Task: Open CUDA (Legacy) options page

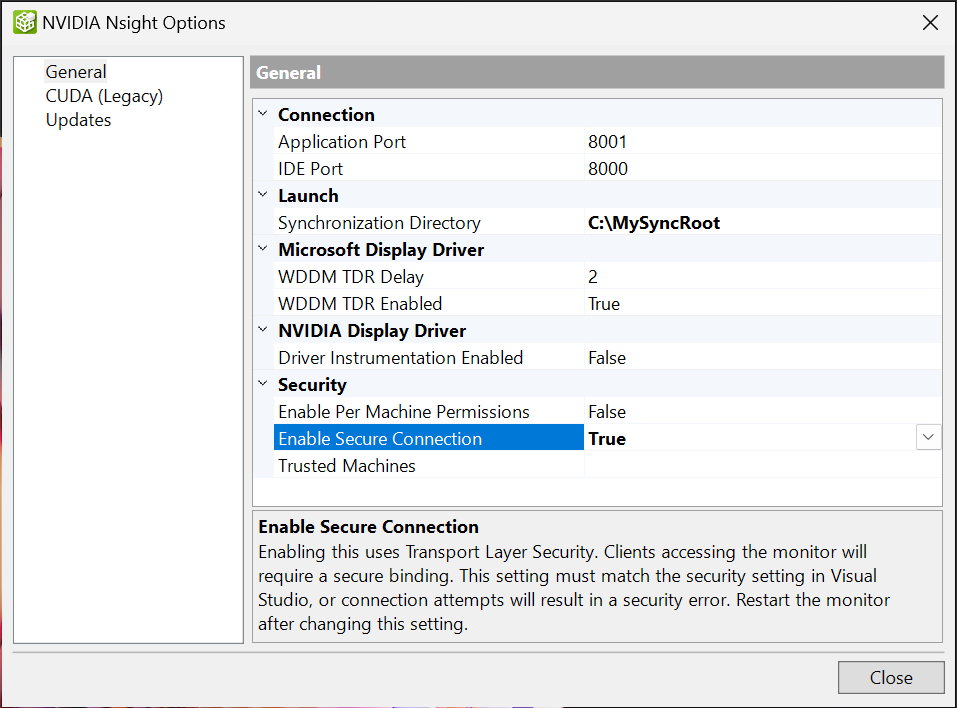Action: click(104, 96)
